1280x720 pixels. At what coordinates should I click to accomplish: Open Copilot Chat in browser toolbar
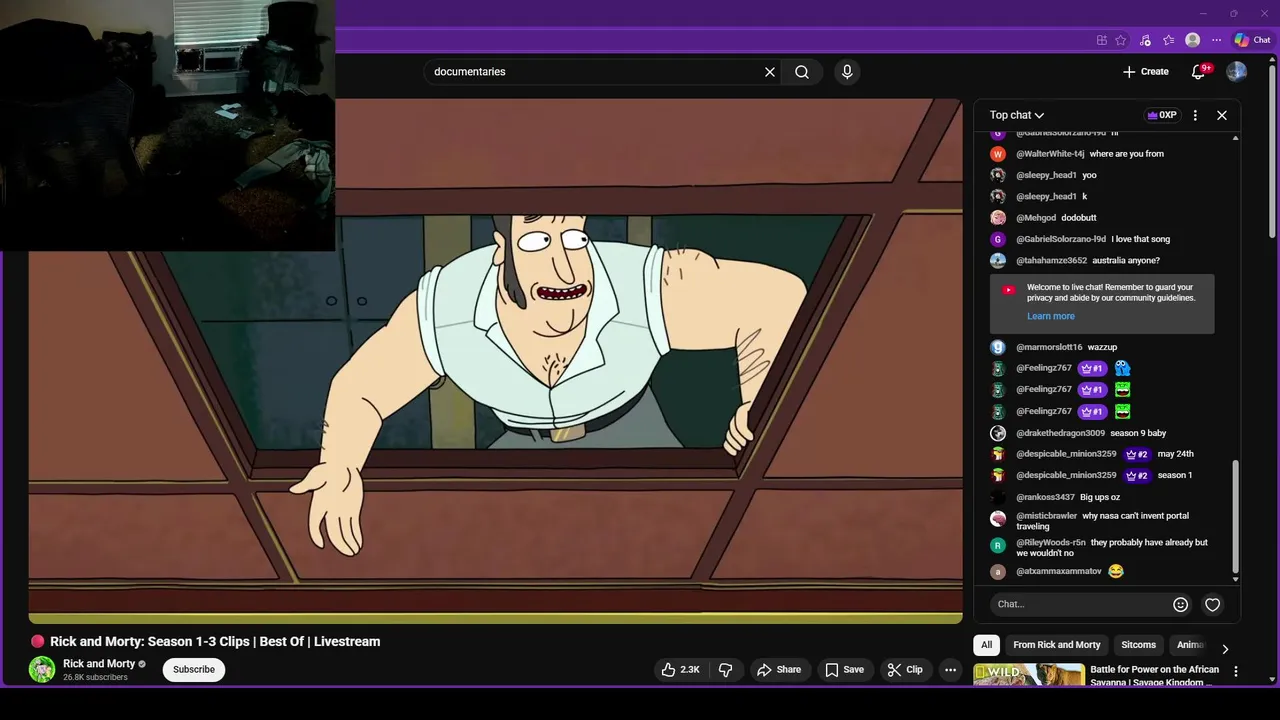[x=1252, y=40]
